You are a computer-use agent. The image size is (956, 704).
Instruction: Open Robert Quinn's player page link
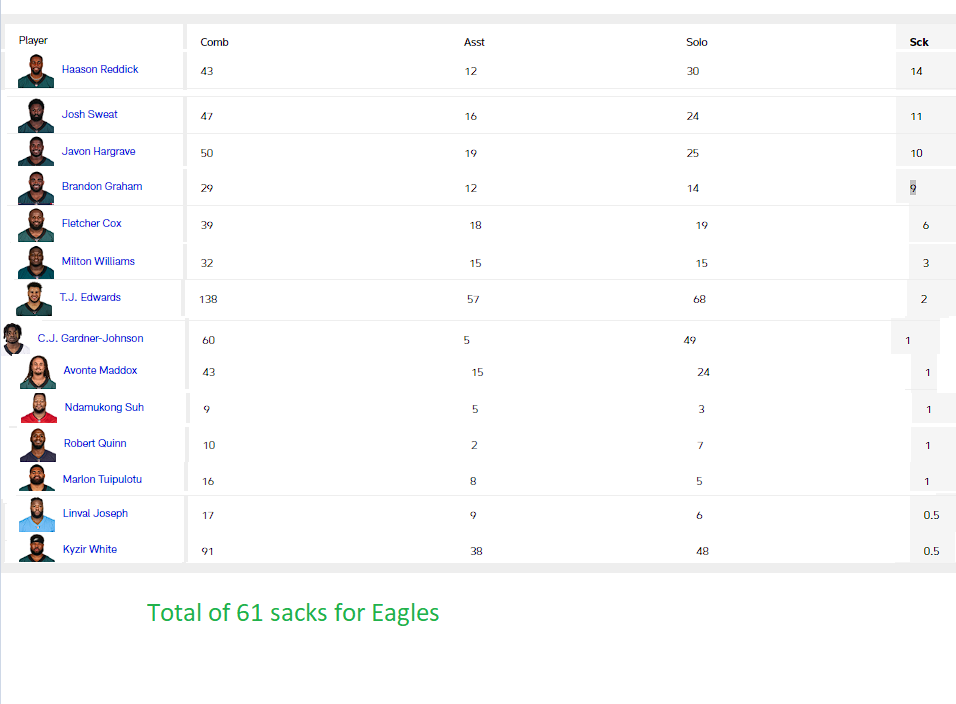(95, 444)
